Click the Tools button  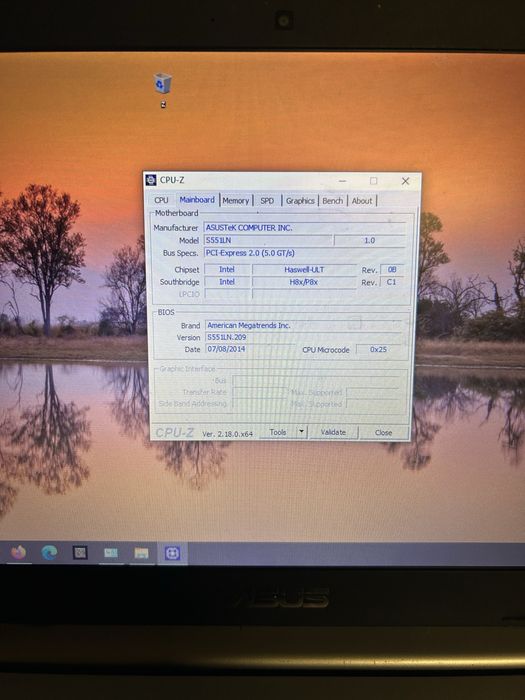[278, 432]
